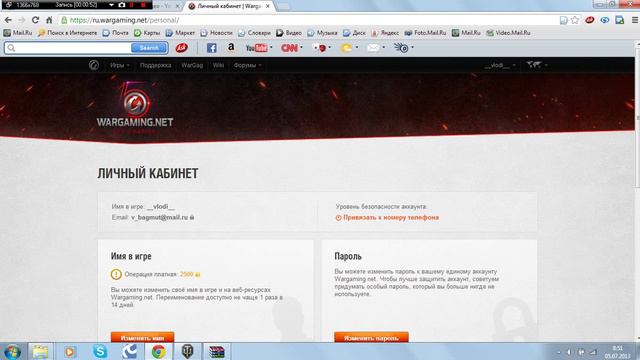Reload the page with the refresh icon
This screenshot has height=360, width=640.
click(x=36, y=20)
